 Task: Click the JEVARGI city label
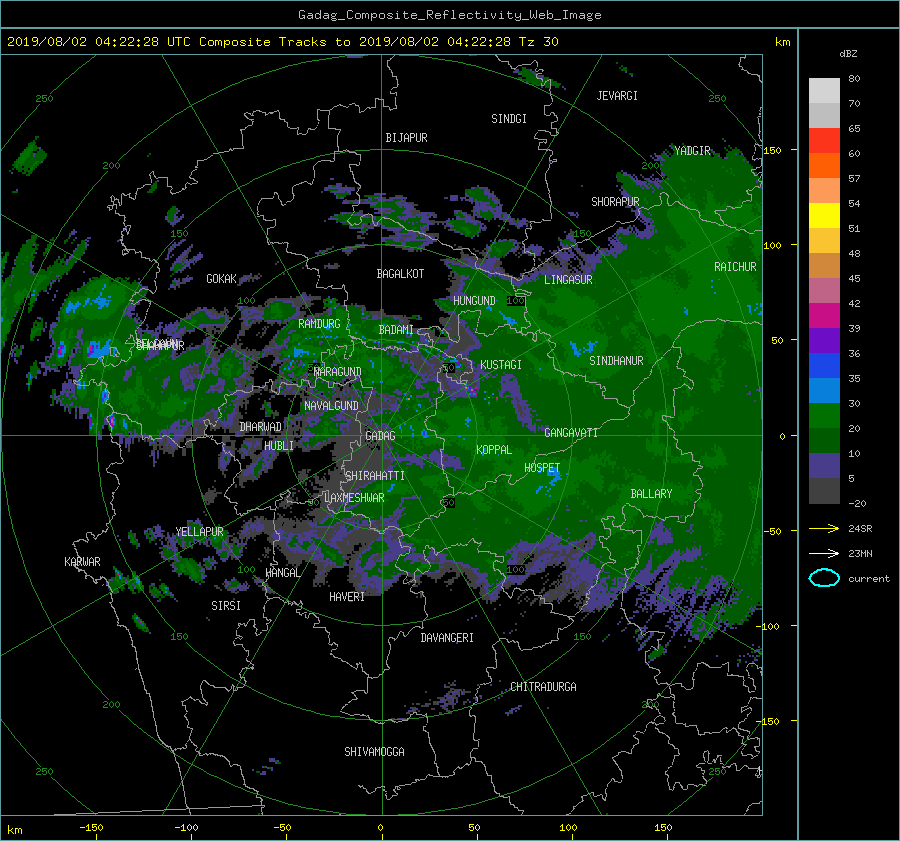click(x=617, y=96)
